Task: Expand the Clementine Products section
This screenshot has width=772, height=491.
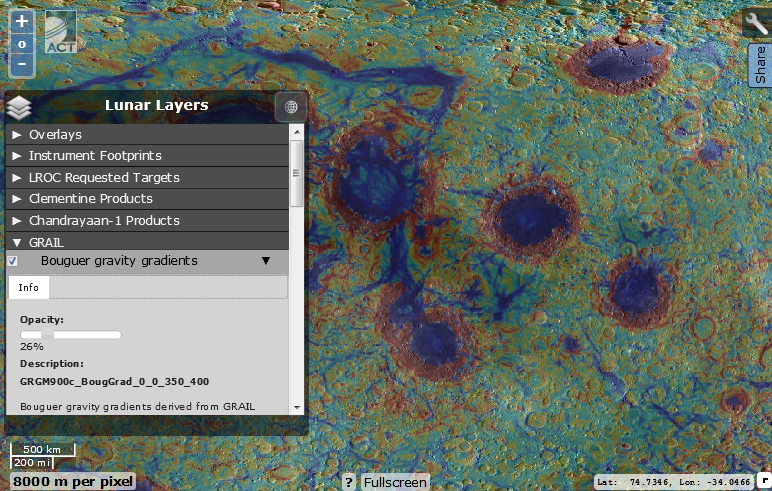Action: [x=147, y=198]
